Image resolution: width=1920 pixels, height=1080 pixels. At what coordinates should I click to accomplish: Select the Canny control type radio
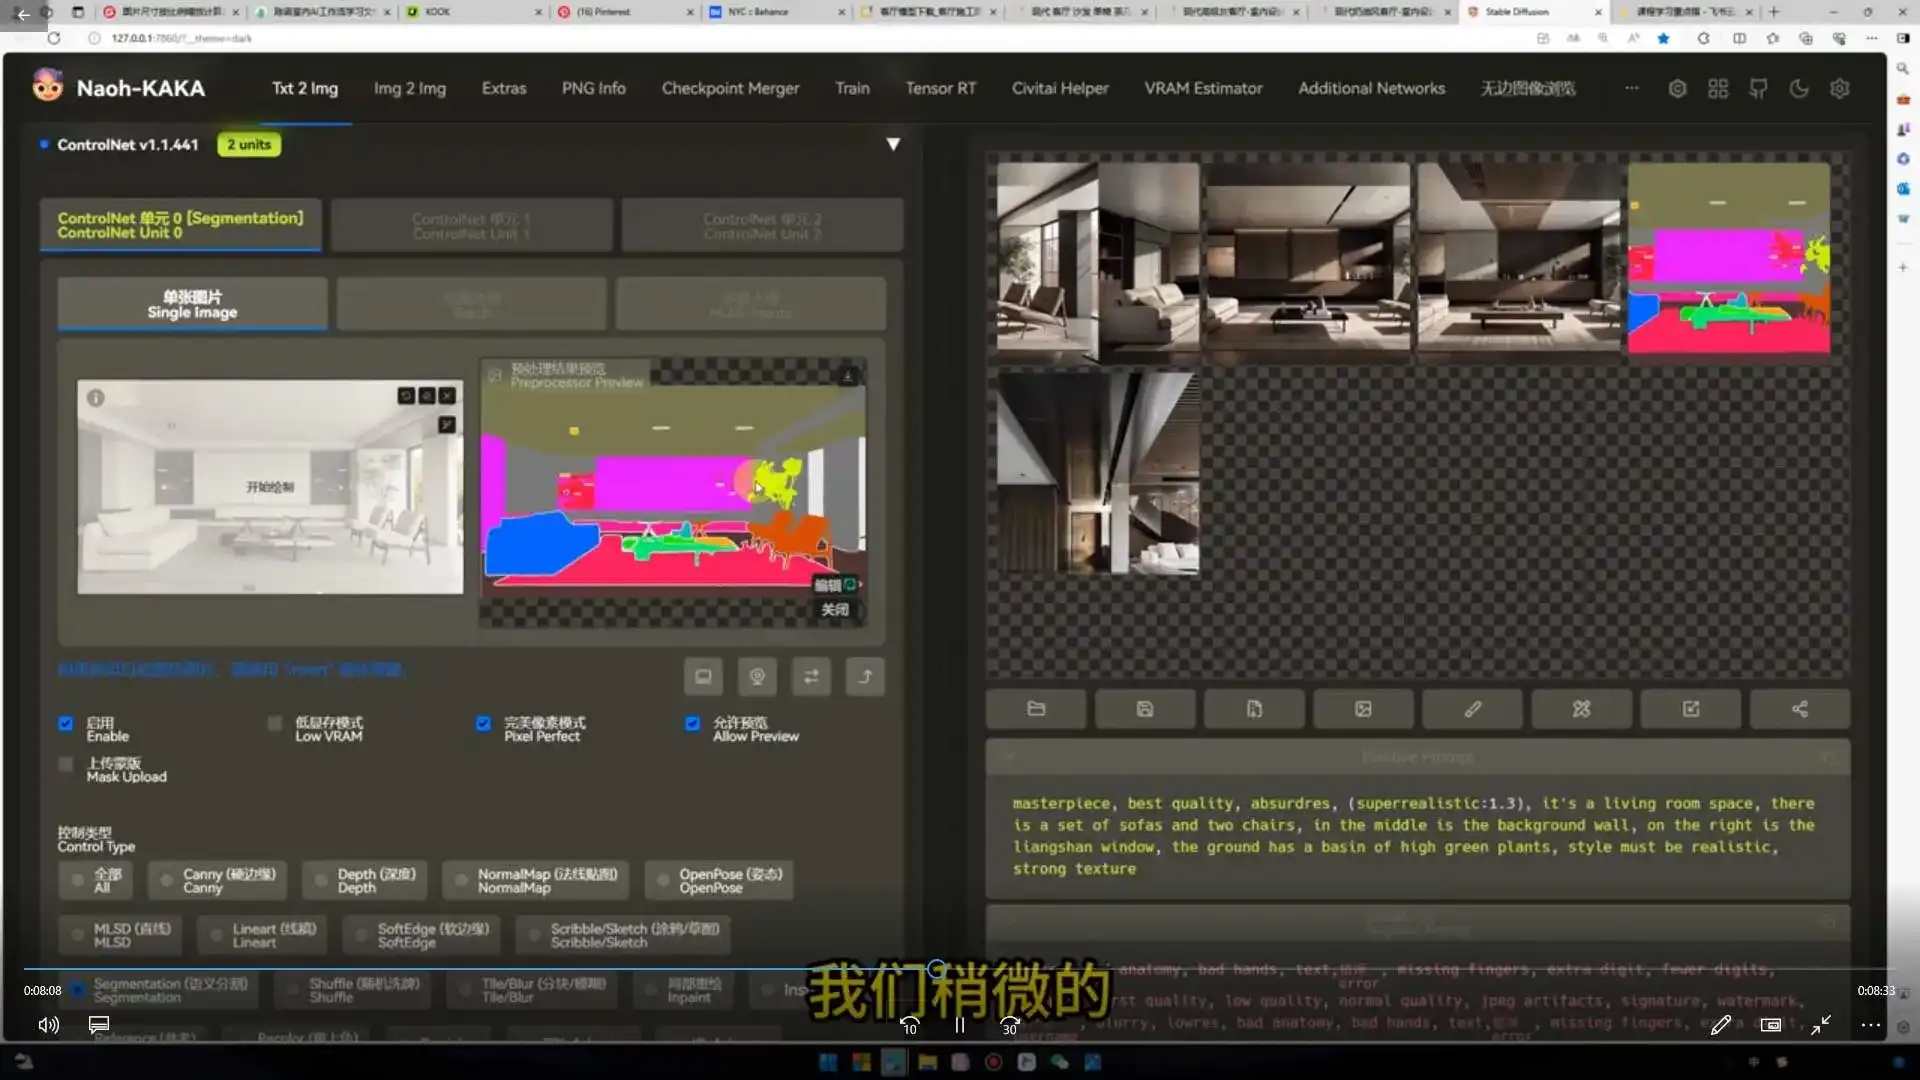[166, 881]
